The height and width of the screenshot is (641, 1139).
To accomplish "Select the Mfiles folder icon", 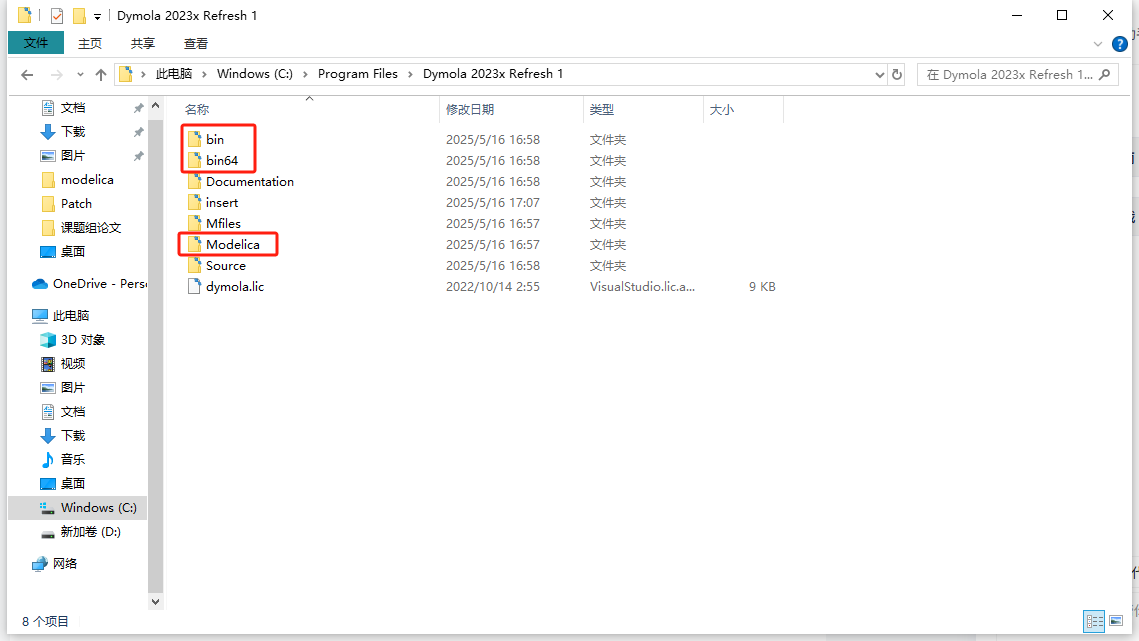I will click(194, 223).
